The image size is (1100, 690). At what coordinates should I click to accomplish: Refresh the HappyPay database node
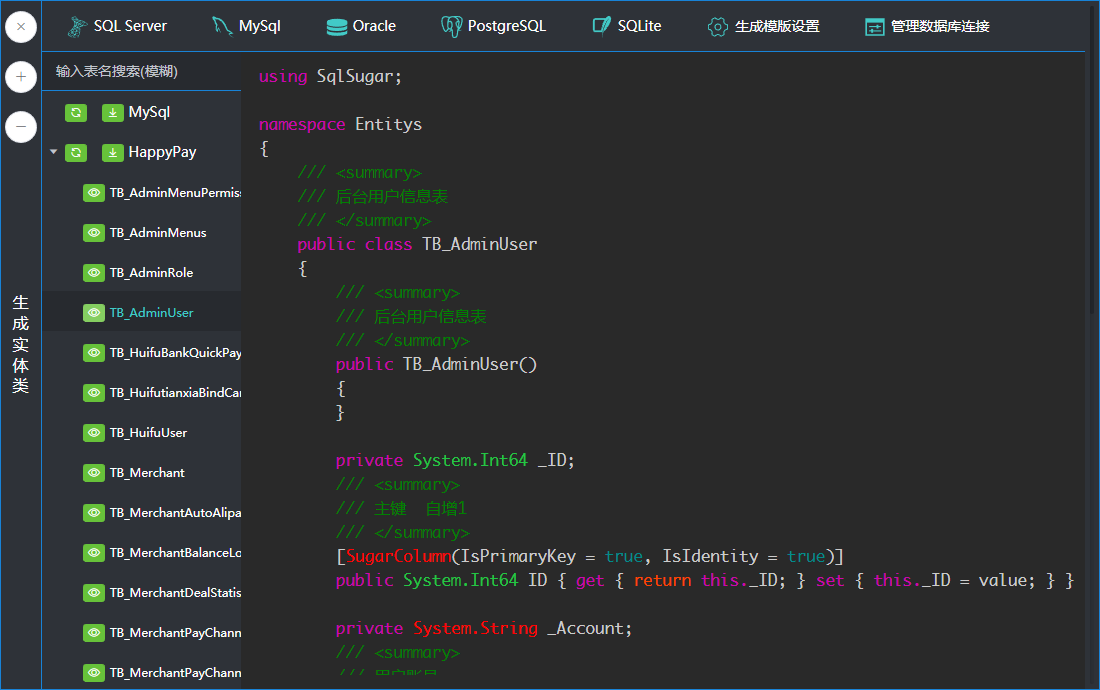point(76,153)
